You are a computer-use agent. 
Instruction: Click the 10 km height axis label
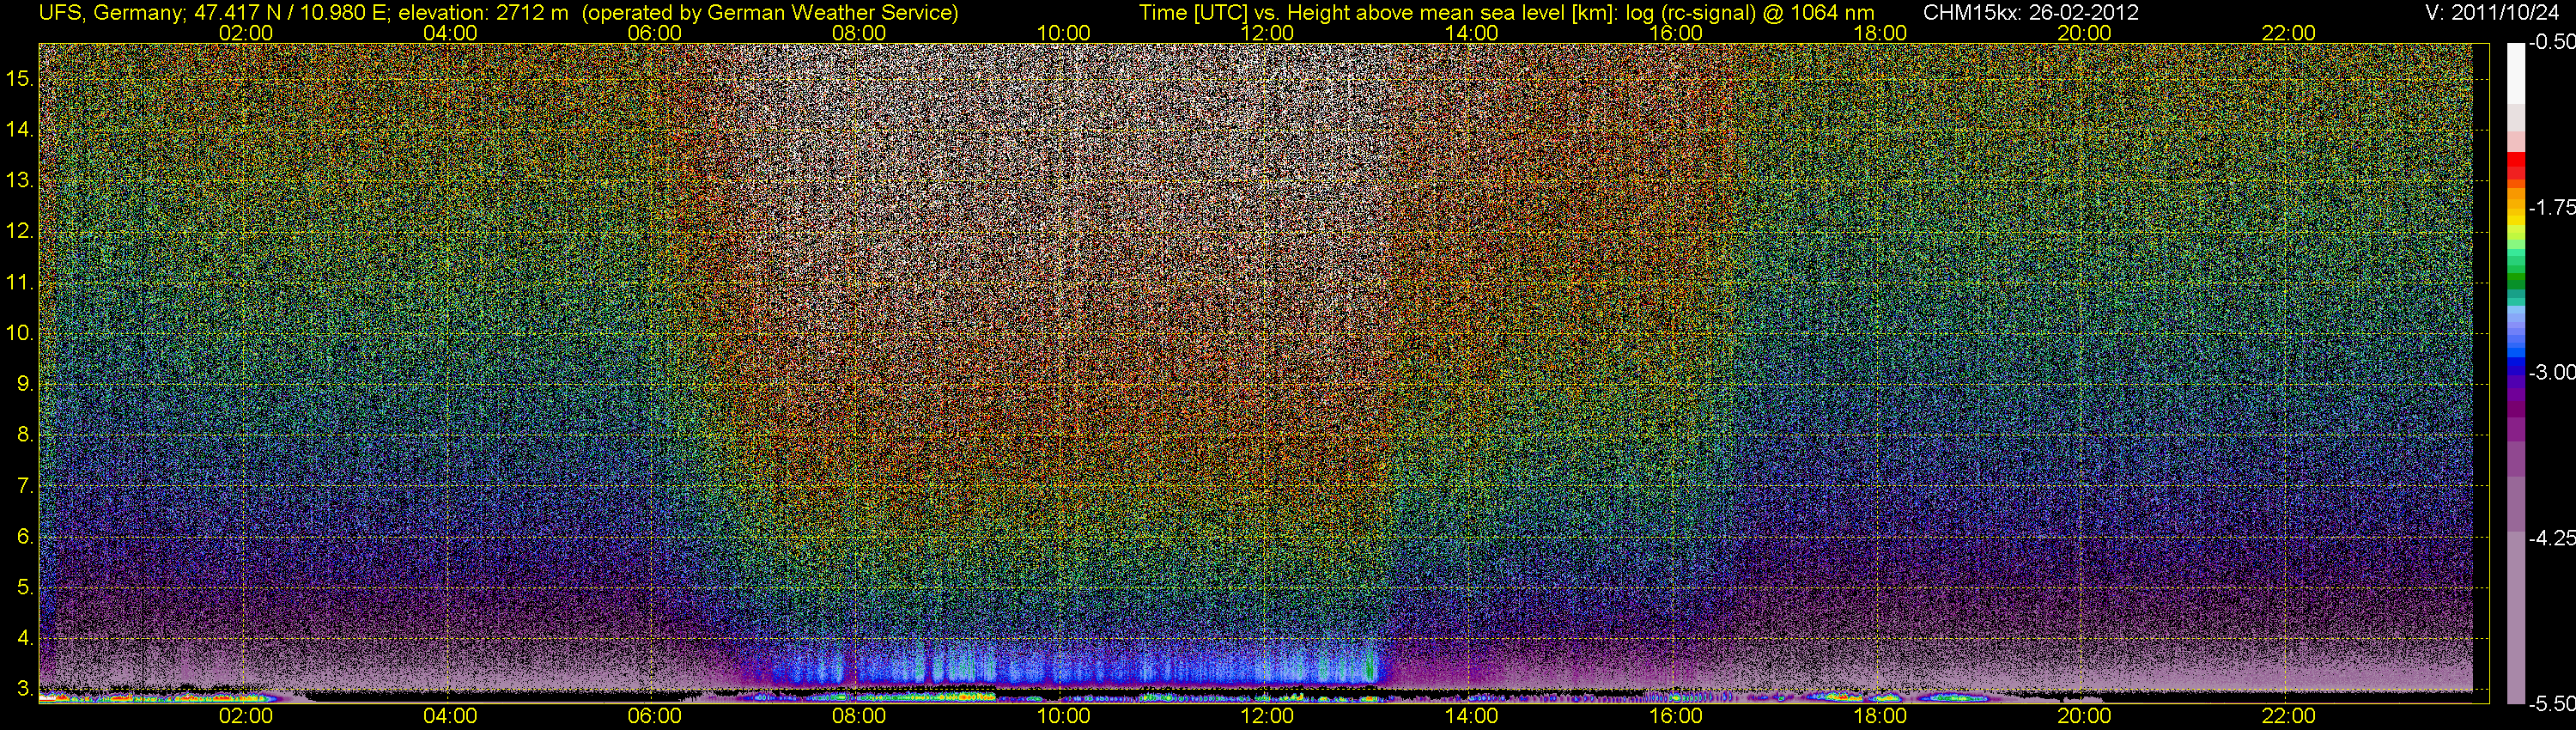[20, 333]
